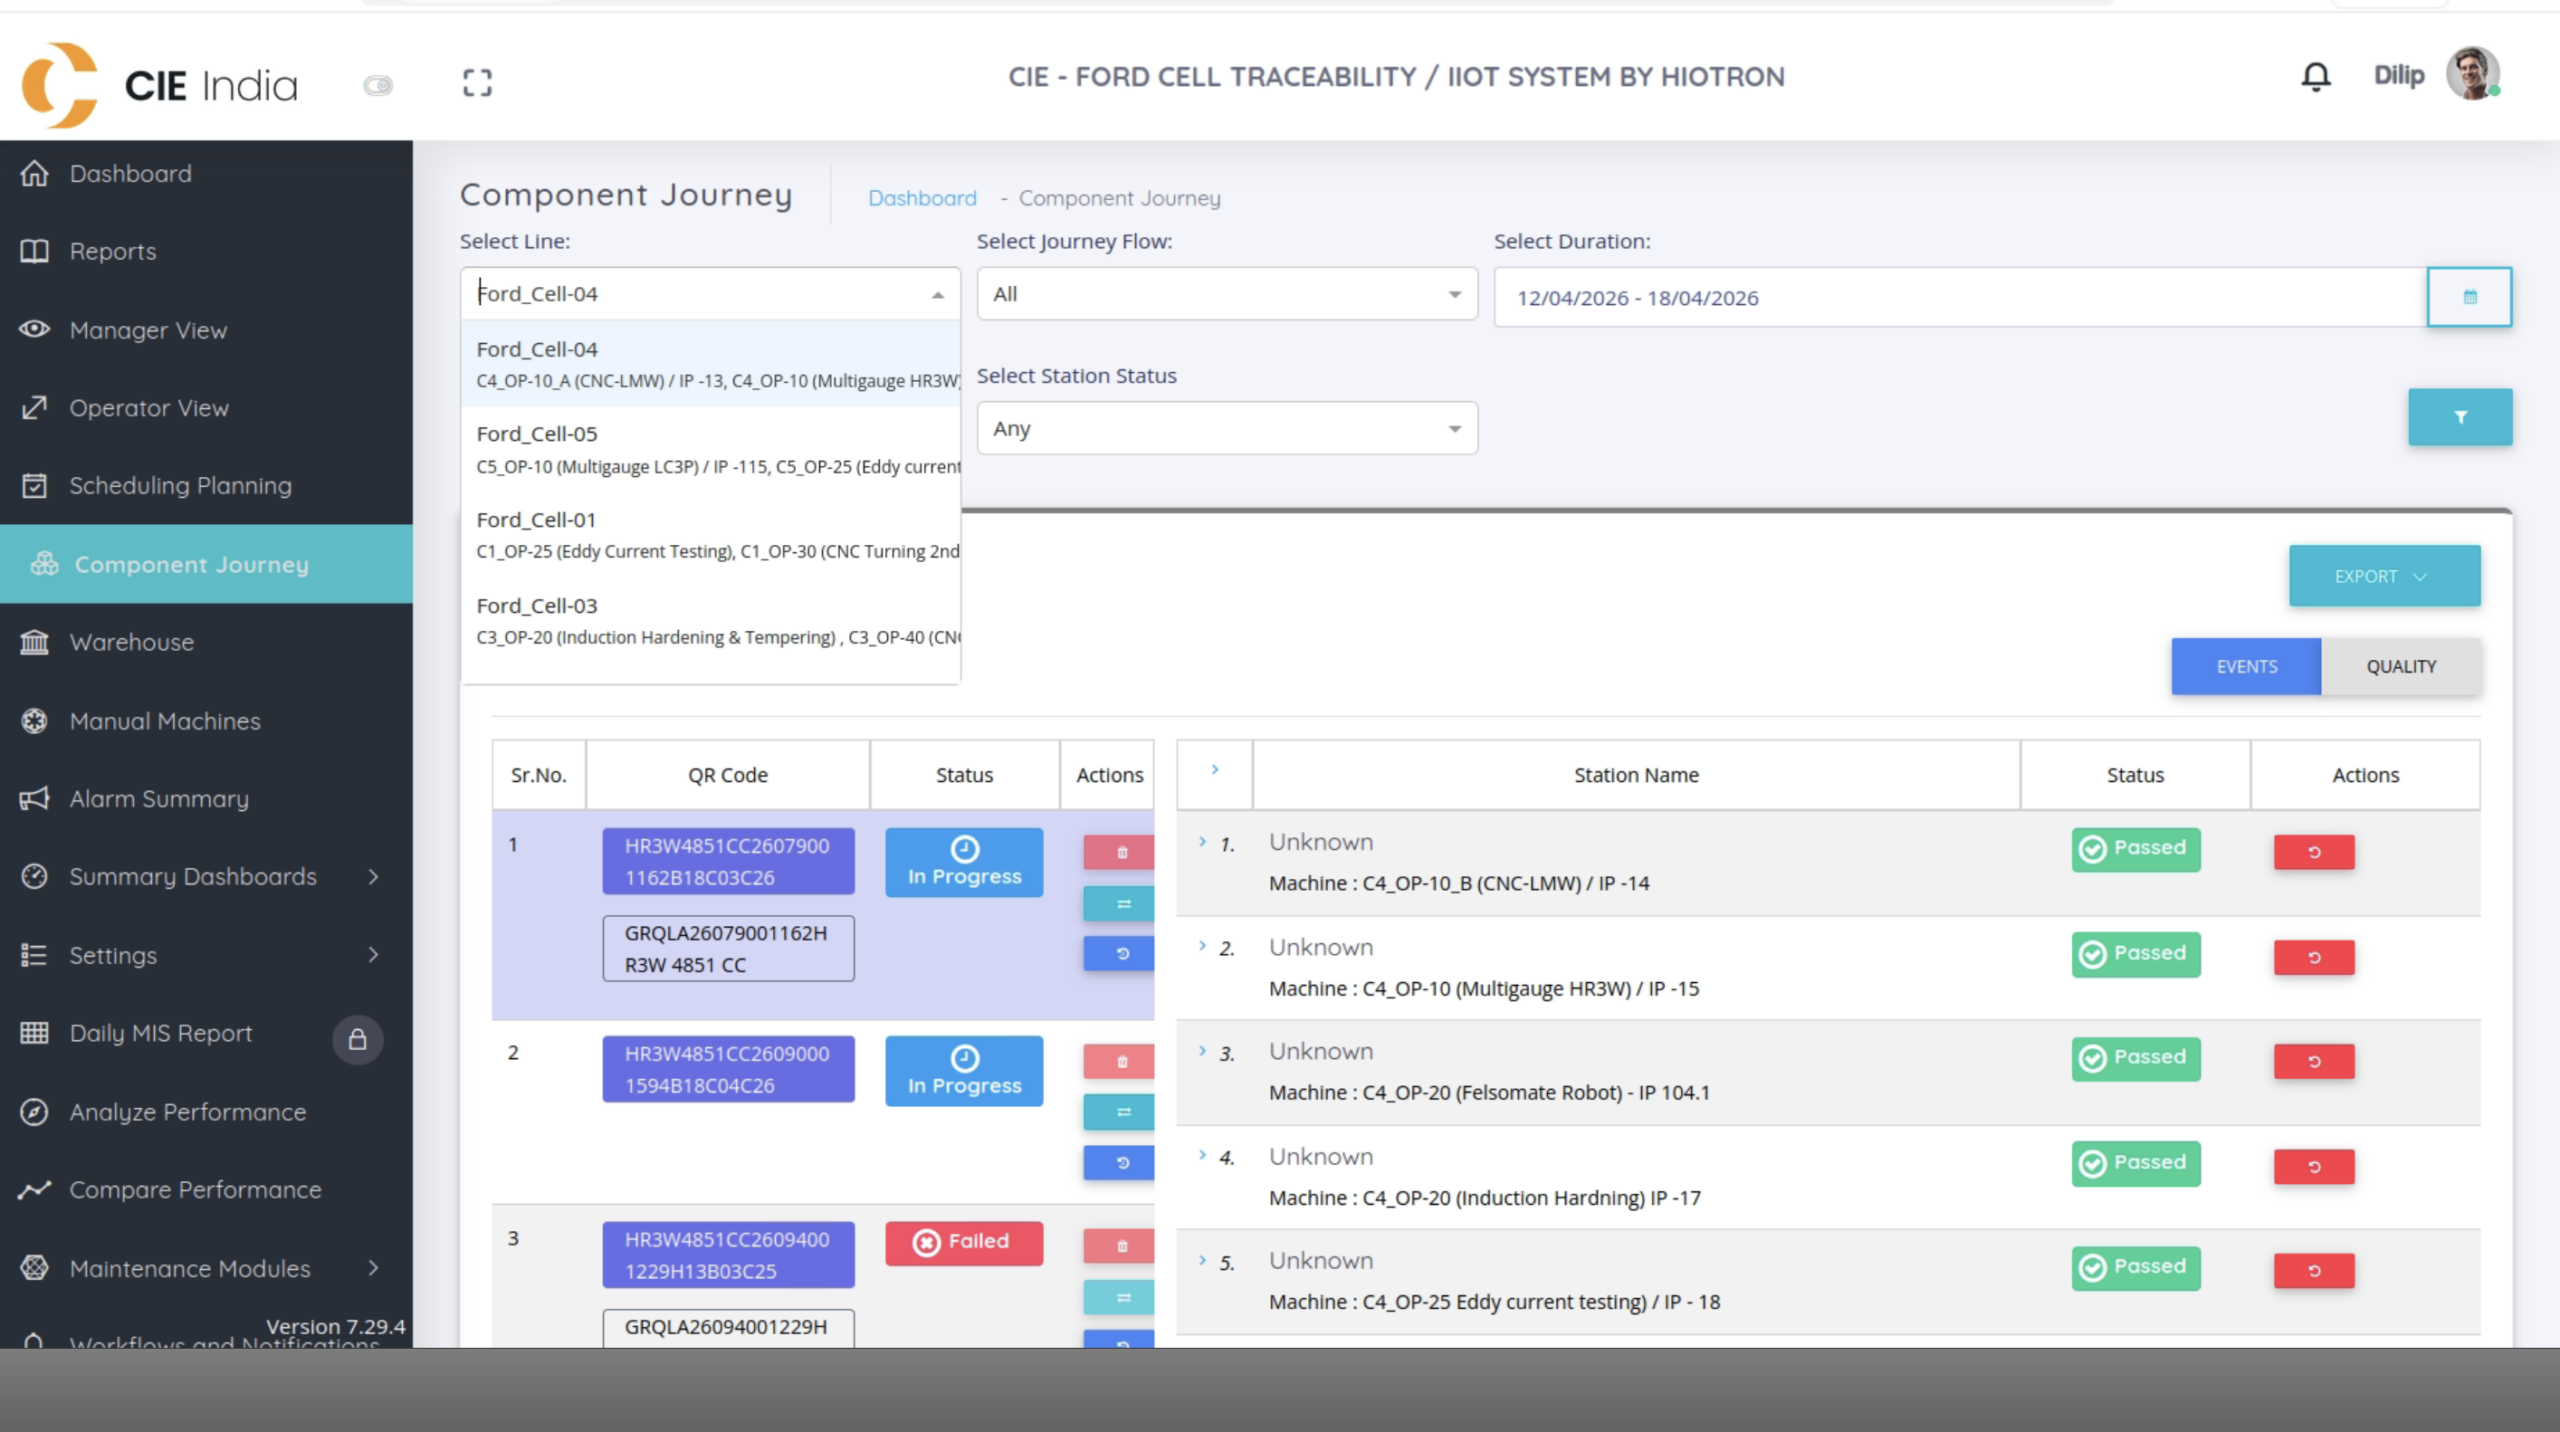Delete row 3 using the trash icon
The image size is (2560, 1432).
click(1119, 1246)
